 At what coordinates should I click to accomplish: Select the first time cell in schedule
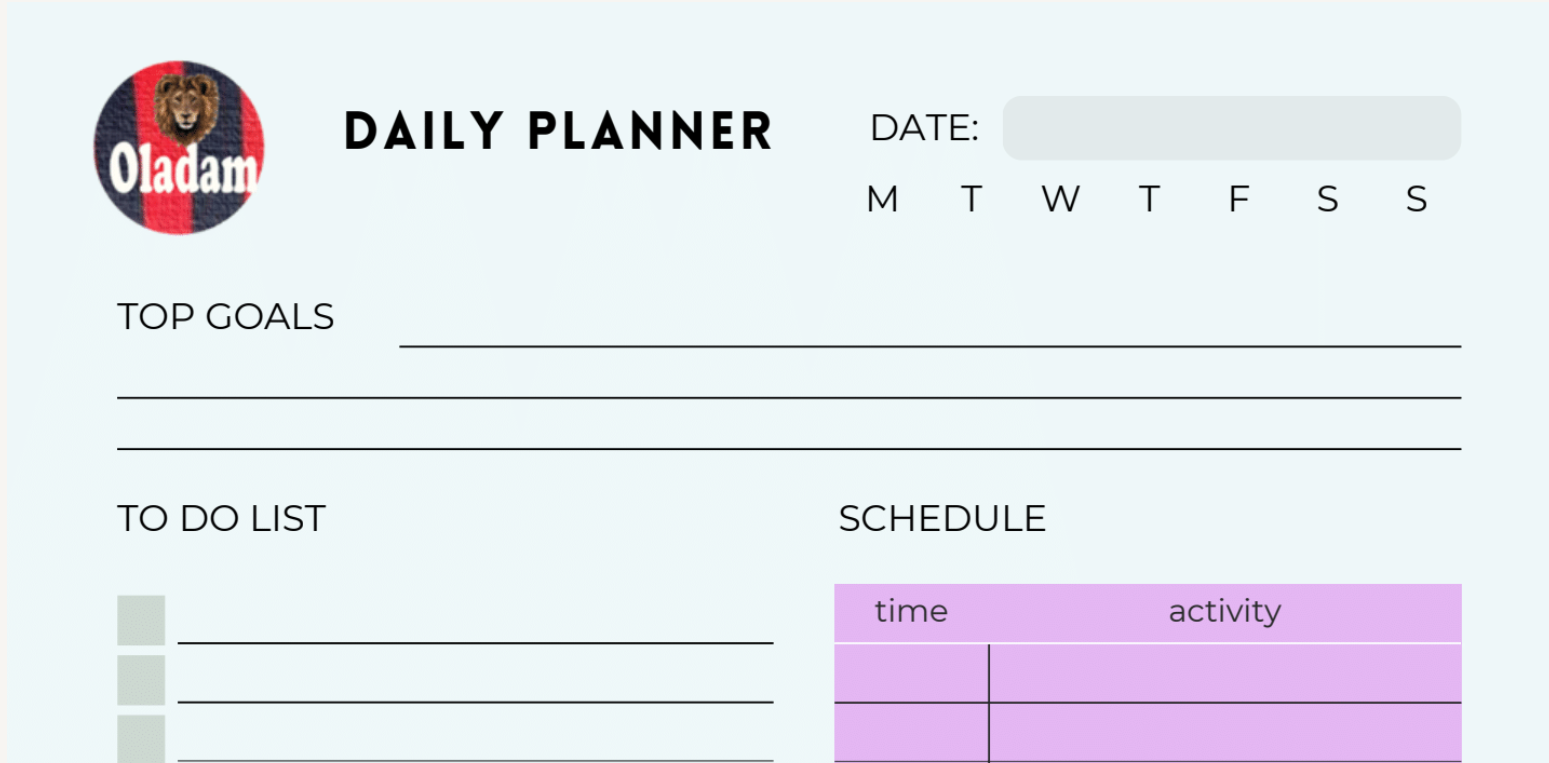tap(911, 673)
